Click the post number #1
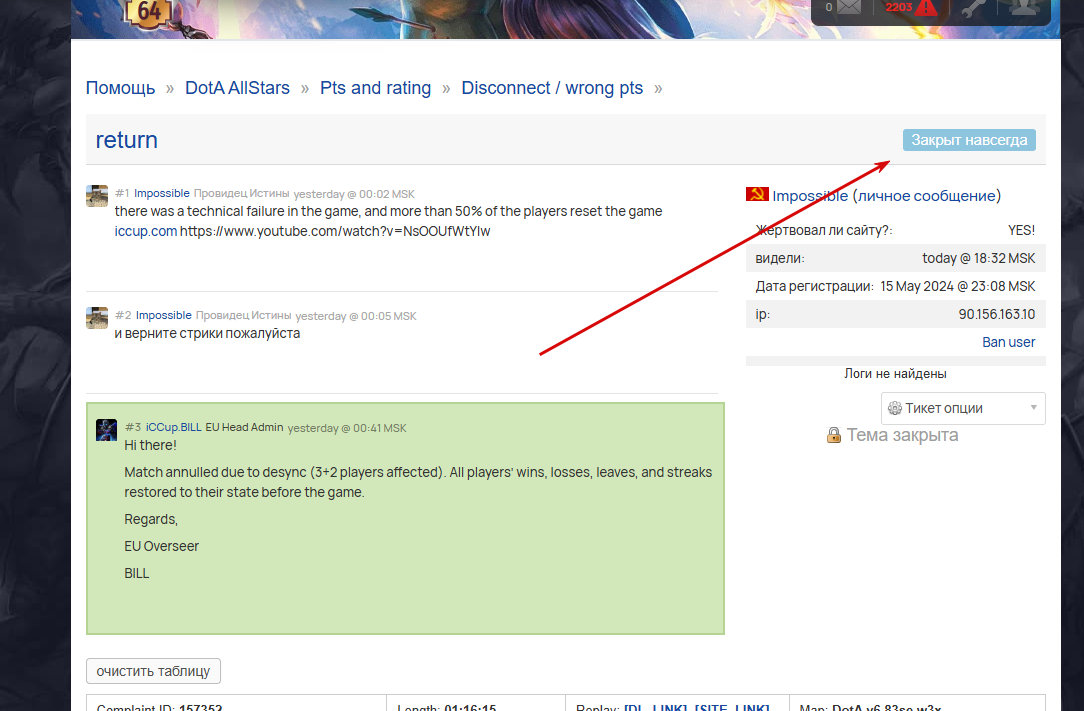The height and width of the screenshot is (711, 1084). click(122, 193)
